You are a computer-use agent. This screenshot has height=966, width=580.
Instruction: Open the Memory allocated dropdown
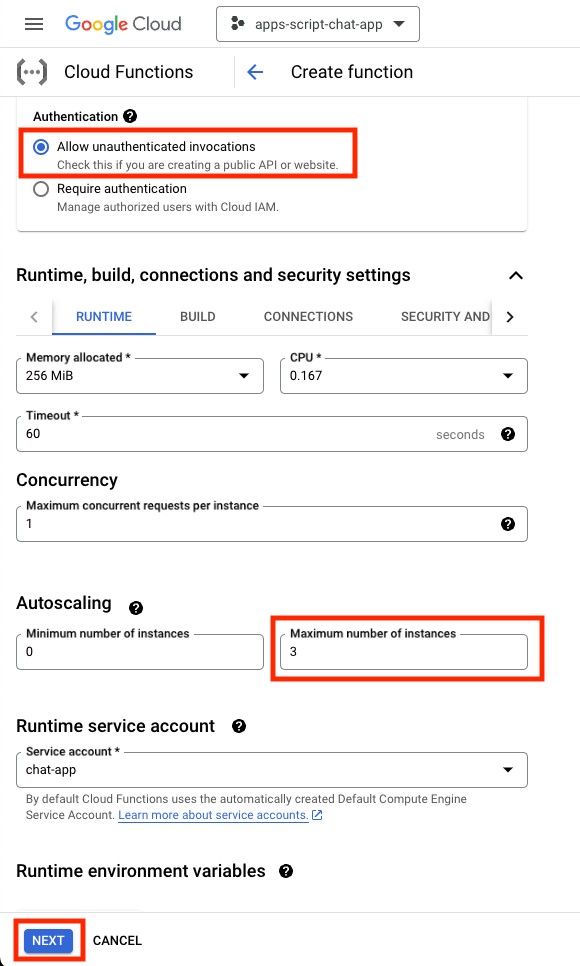[140, 376]
